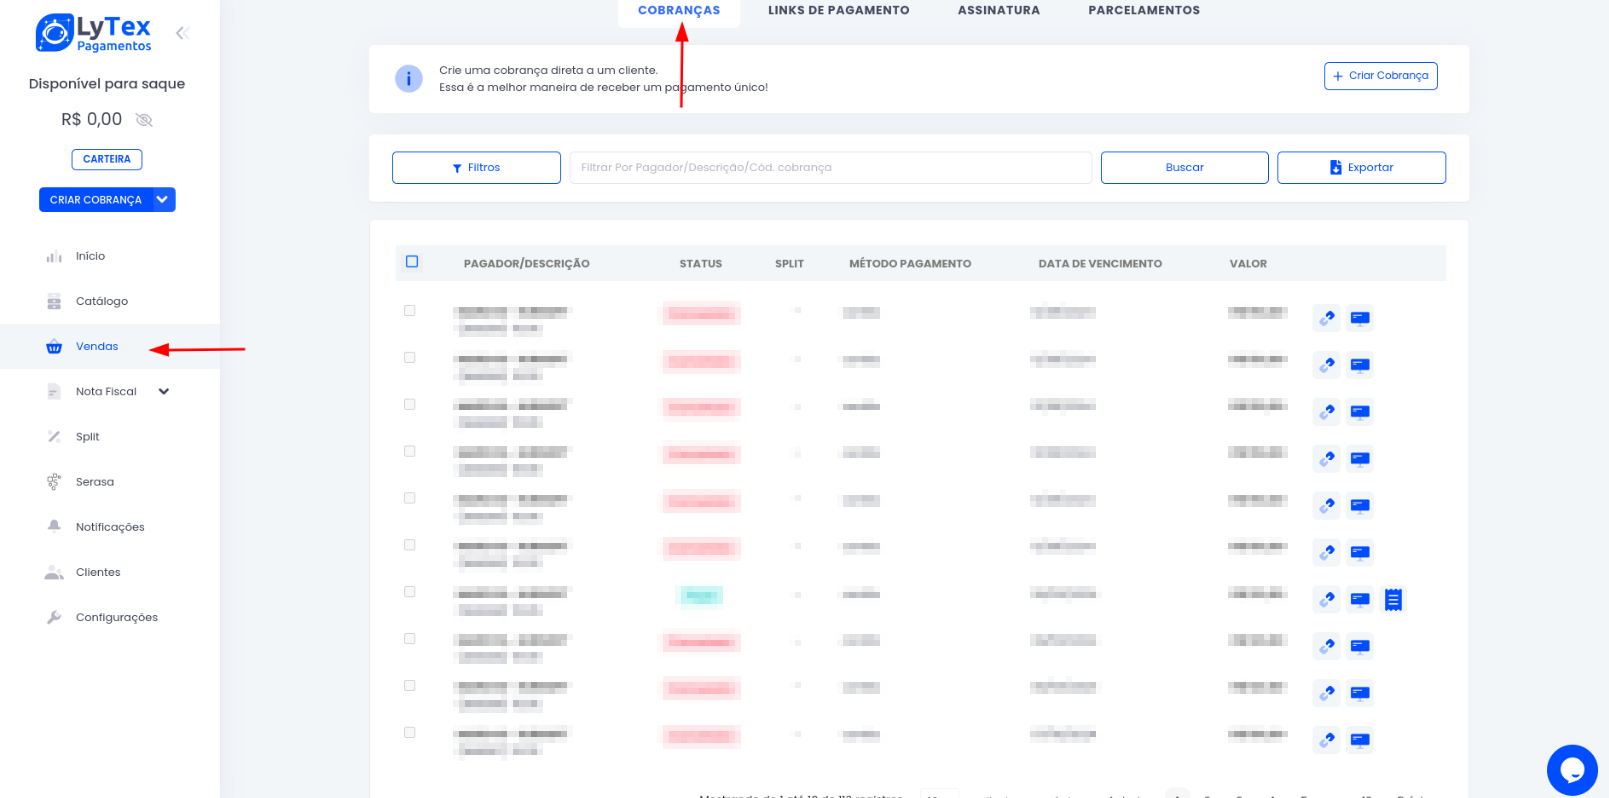Click the + Criar Cobrança outlined button

point(1380,76)
